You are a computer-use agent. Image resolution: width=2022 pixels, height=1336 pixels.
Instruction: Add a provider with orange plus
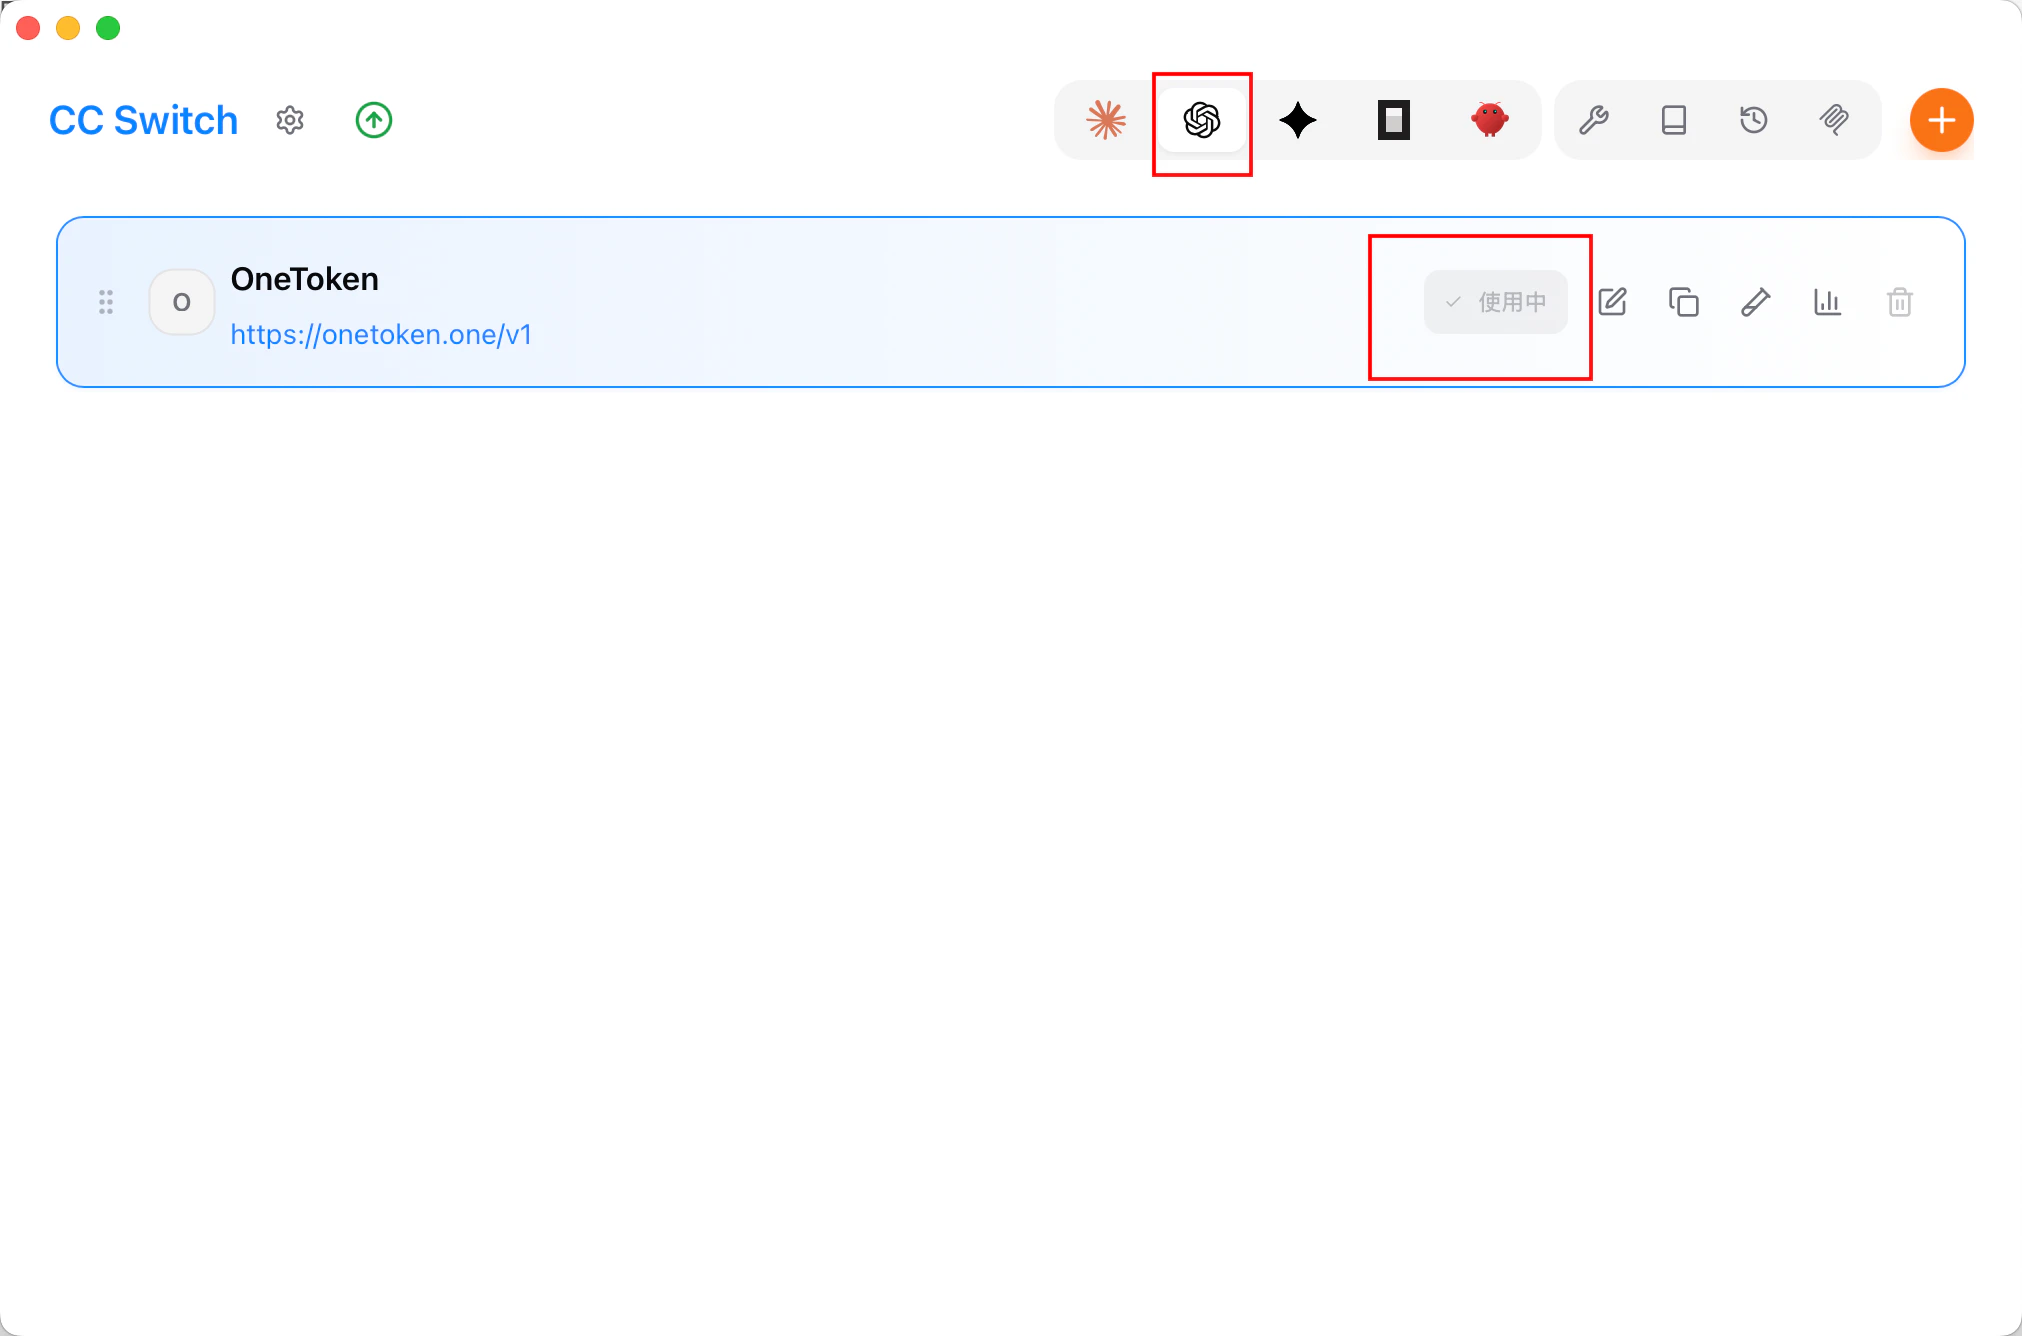pos(1941,120)
